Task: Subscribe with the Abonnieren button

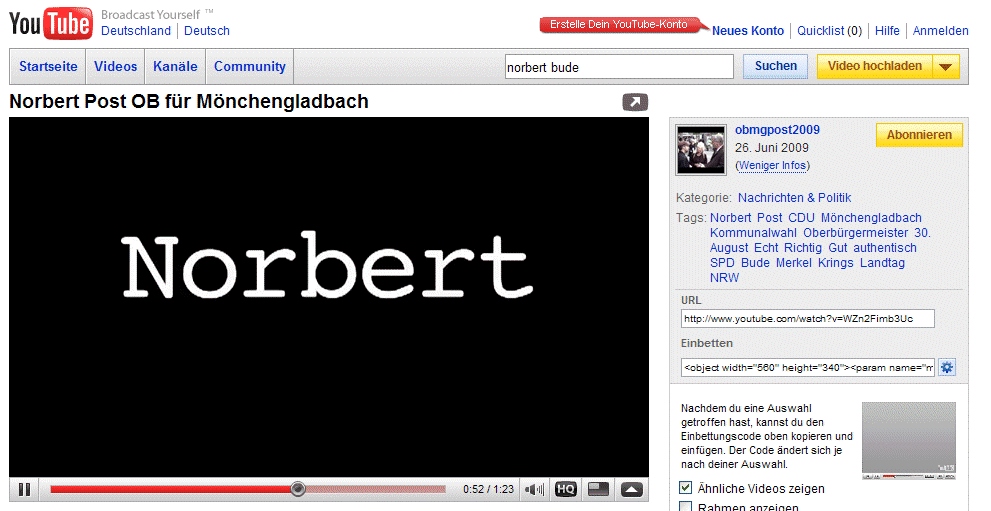Action: pyautogui.click(x=919, y=135)
